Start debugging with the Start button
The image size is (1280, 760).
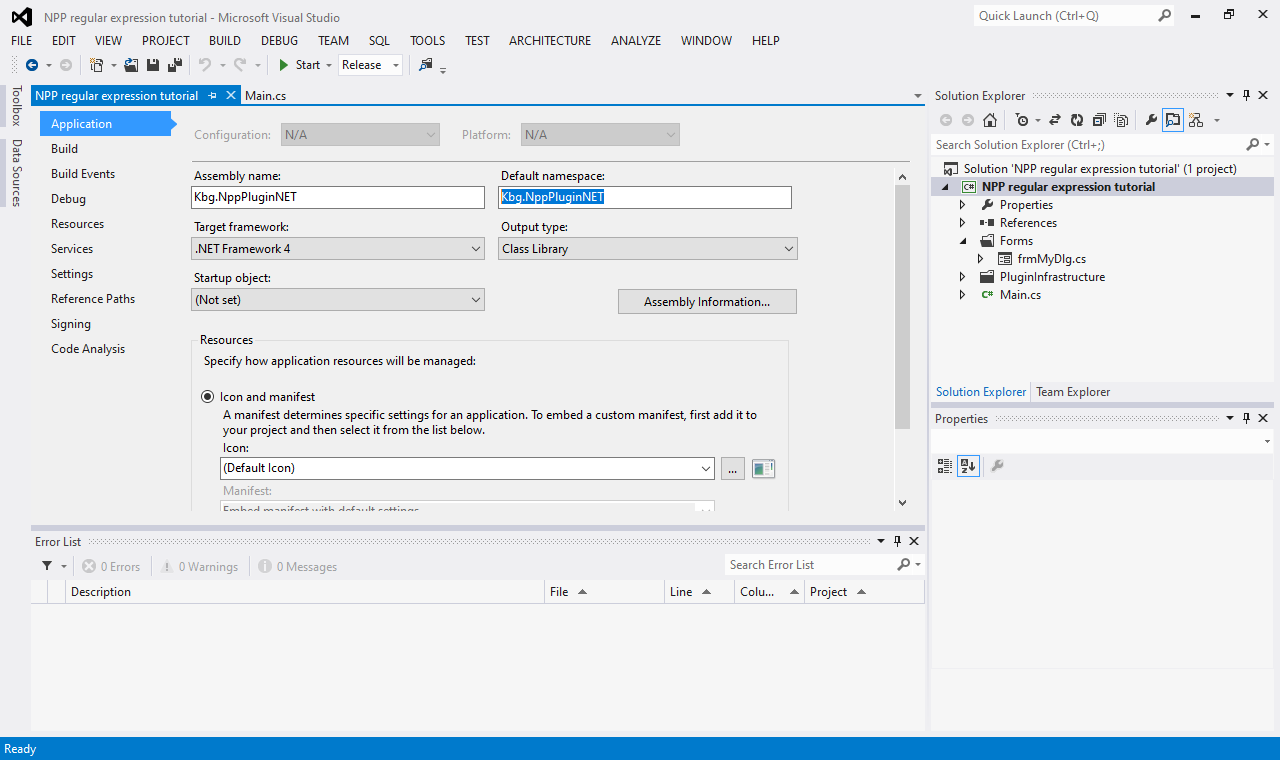click(x=303, y=64)
